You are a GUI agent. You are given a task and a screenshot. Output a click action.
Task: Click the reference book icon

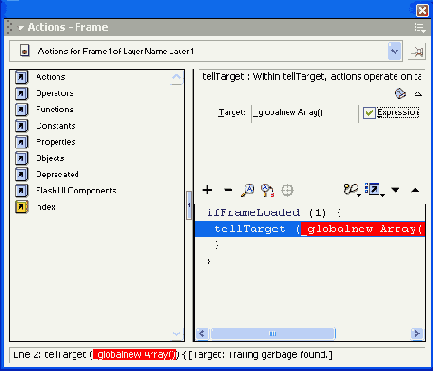point(400,94)
